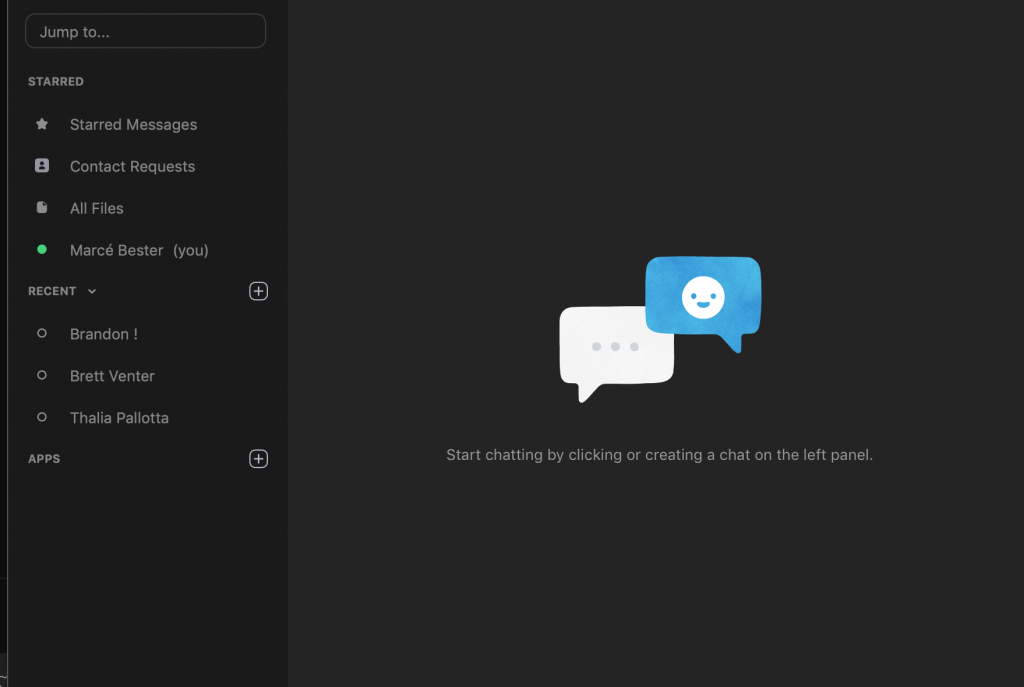Viewport: 1024px width, 687px height.
Task: Click into the Jump to... search field
Action: 145,31
